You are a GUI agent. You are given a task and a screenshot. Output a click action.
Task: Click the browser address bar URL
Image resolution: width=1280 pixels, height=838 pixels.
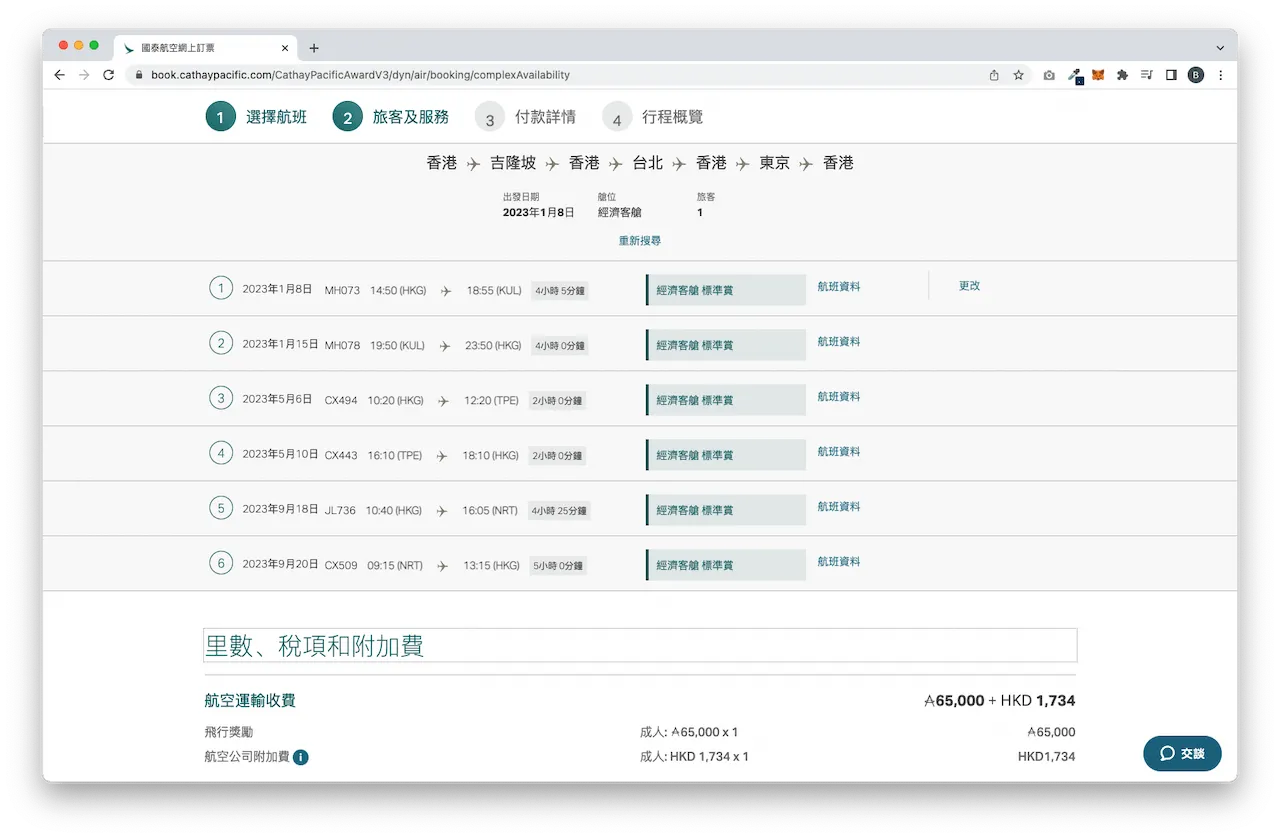[360, 75]
